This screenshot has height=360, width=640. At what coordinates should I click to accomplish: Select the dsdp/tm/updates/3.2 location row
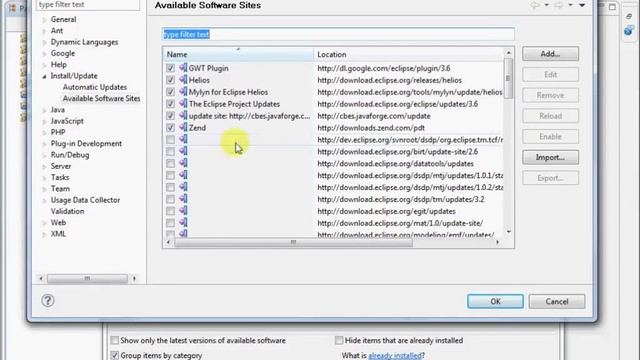401,199
